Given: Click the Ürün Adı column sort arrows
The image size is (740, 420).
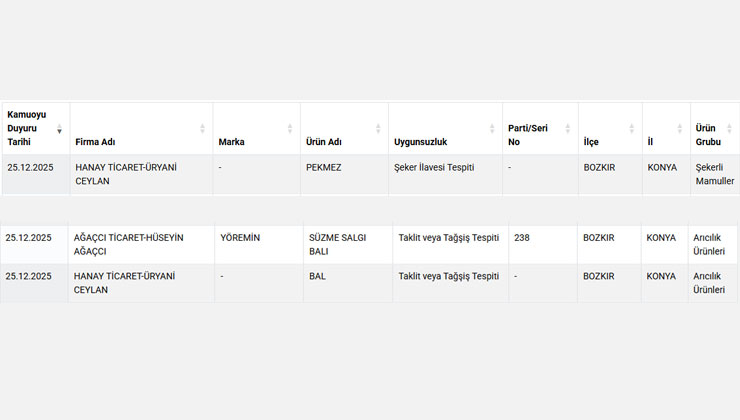Looking at the screenshot, I should click(378, 129).
